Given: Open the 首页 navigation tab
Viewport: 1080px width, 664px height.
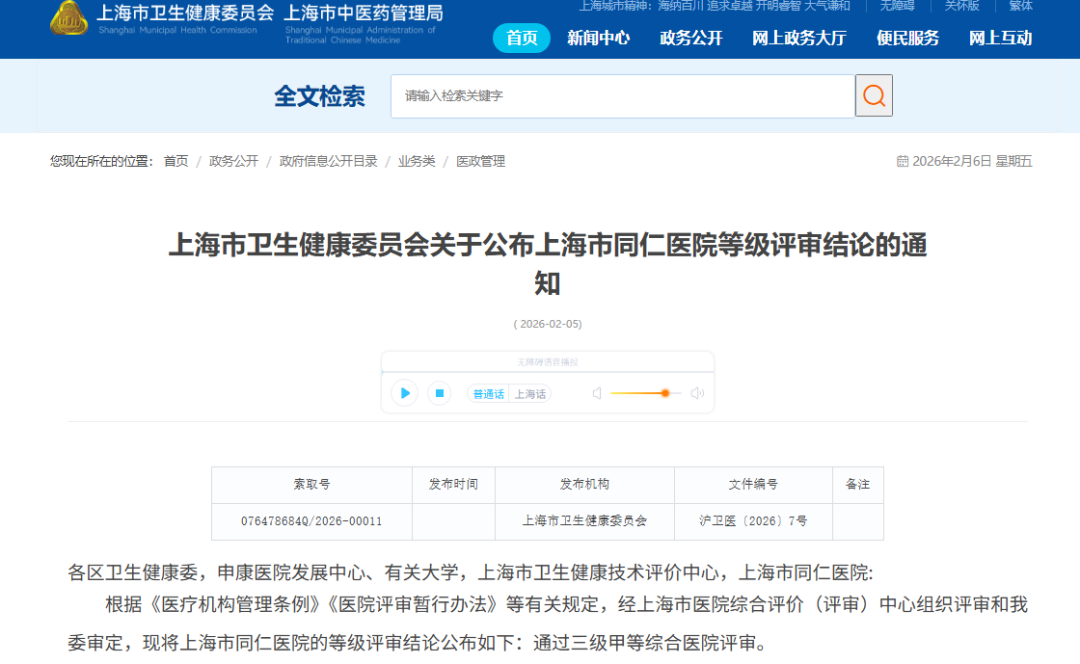Looking at the screenshot, I should (x=521, y=38).
